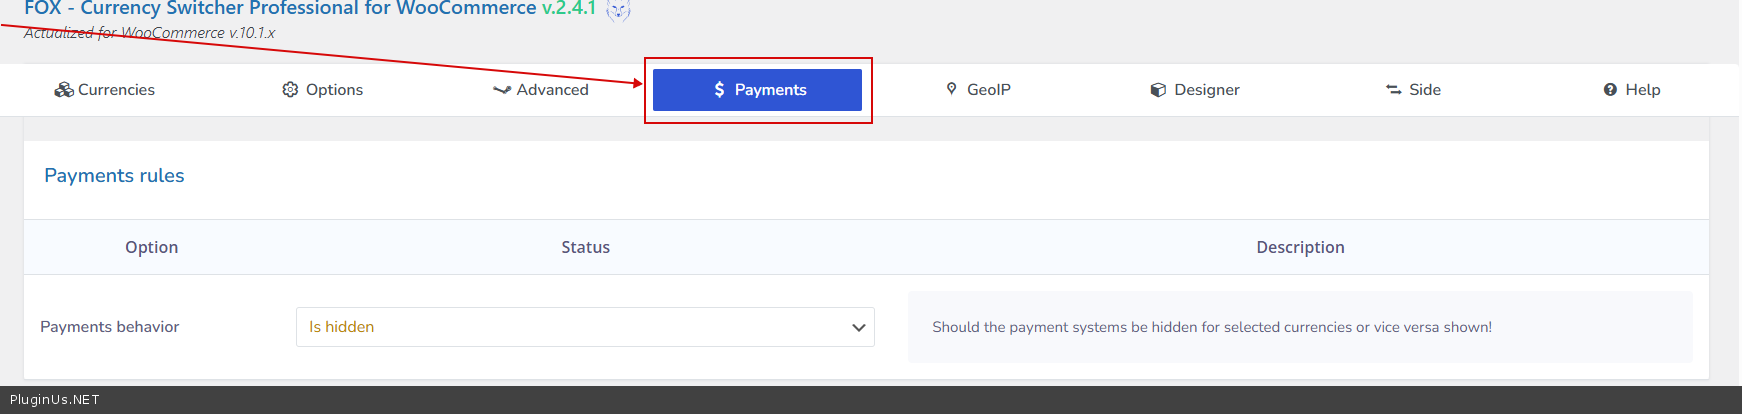Click the GeoIP map pin icon
The image size is (1742, 414).
[952, 89]
